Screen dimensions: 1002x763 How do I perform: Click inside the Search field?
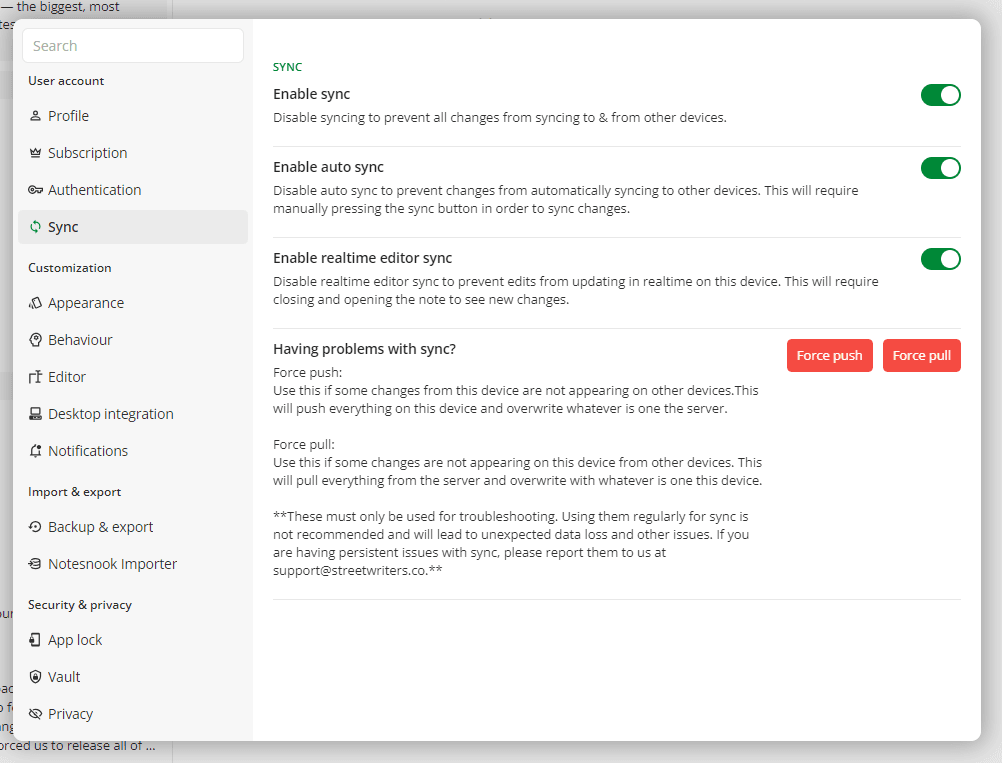[x=132, y=45]
